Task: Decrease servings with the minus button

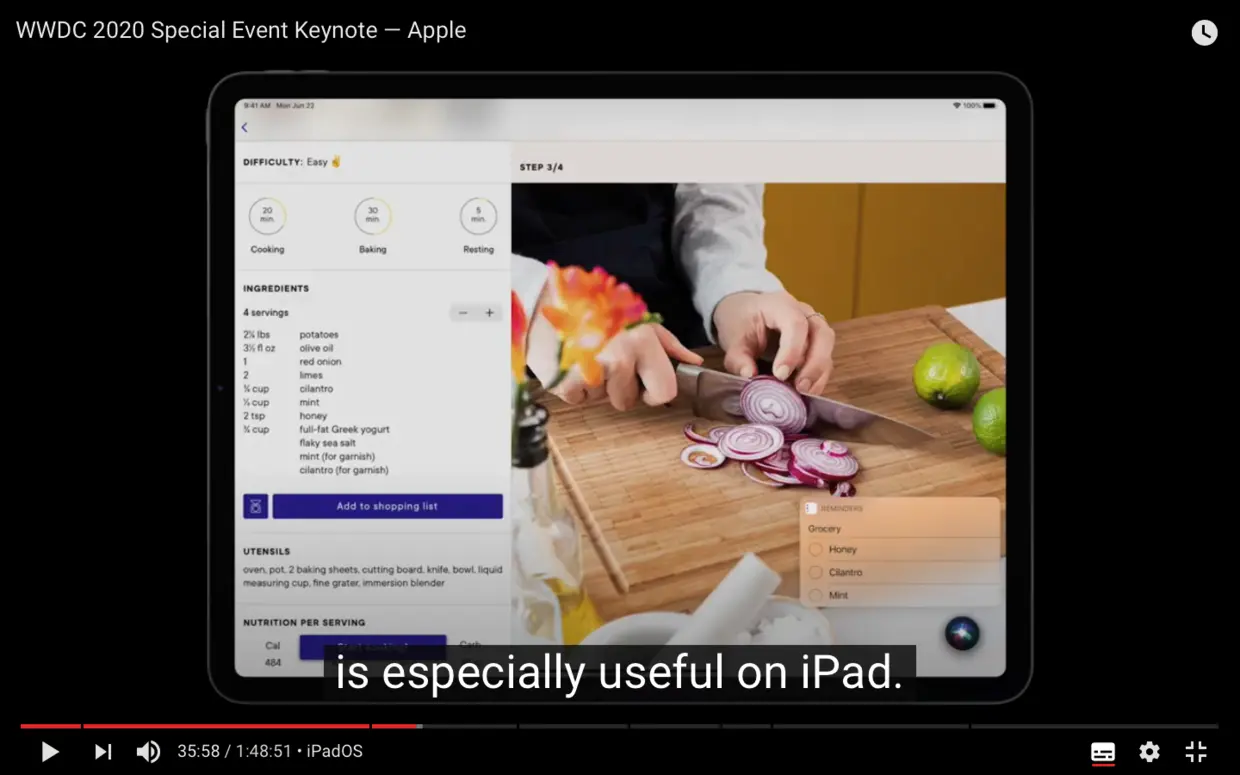Action: click(463, 312)
